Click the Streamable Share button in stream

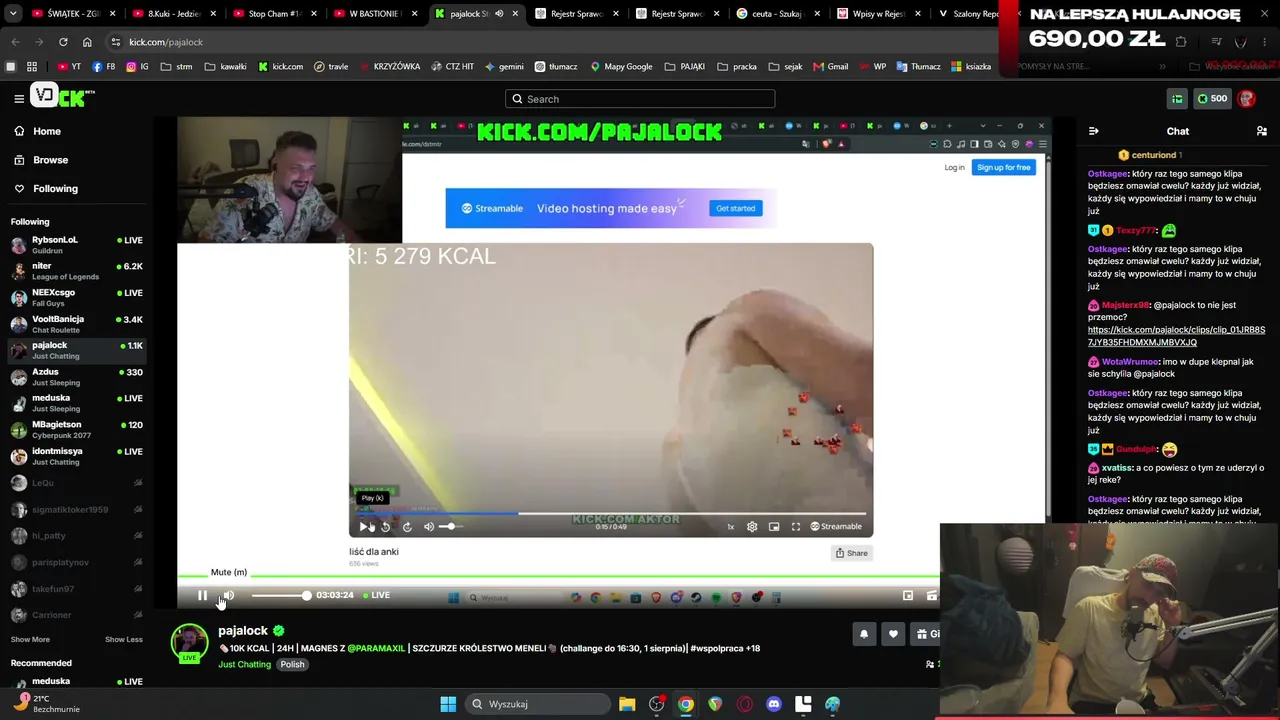[x=852, y=553]
